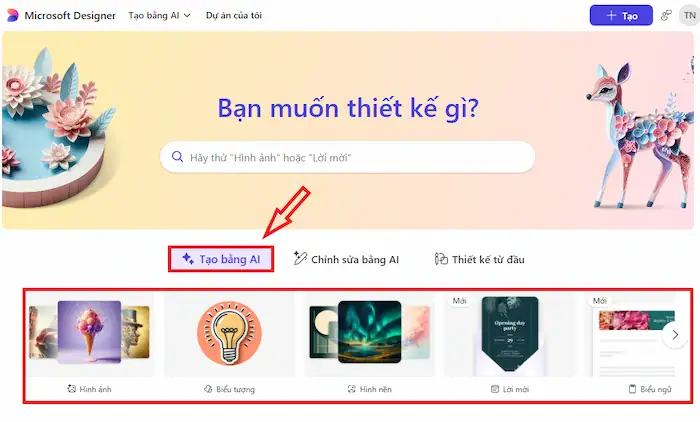Open Dự án của tôi menu

pos(234,16)
